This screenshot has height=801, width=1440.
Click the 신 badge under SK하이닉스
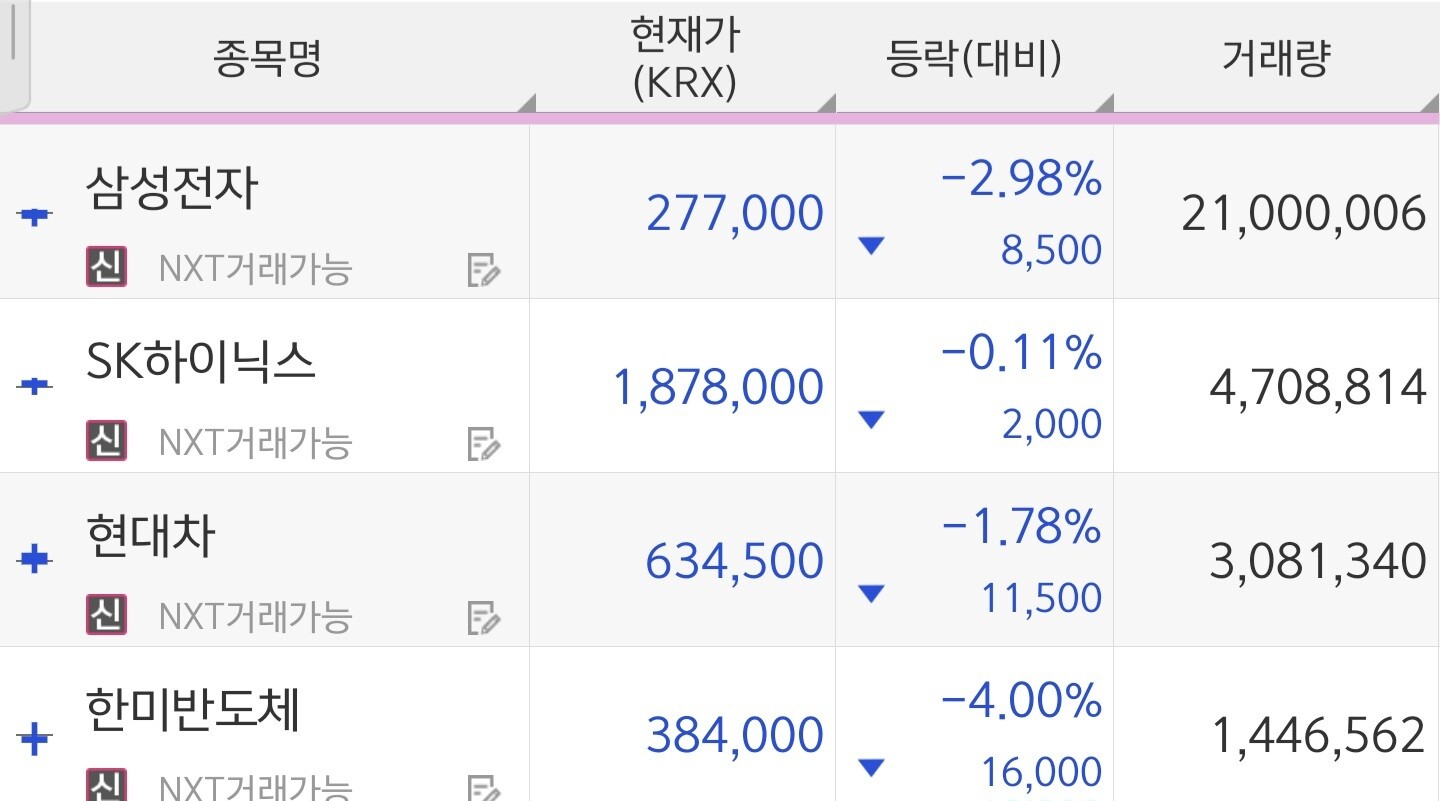(x=106, y=441)
